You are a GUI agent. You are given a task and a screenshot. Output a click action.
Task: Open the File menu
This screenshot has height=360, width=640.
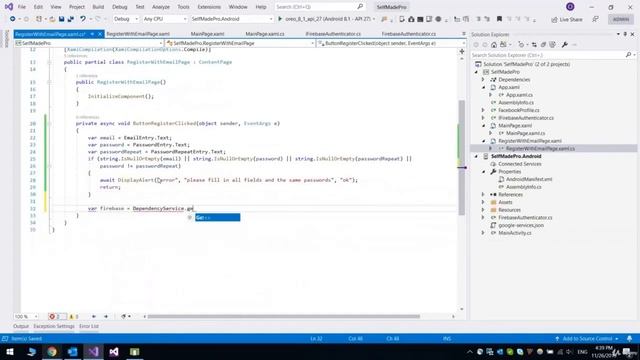[22, 7]
